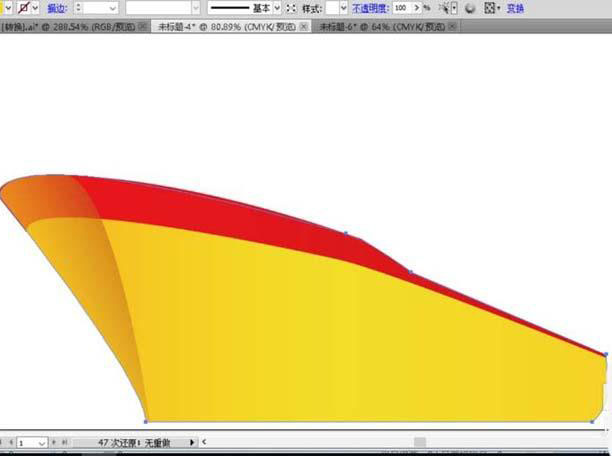Click the opacity value field showing 100
612x456 pixels.
pos(402,7)
